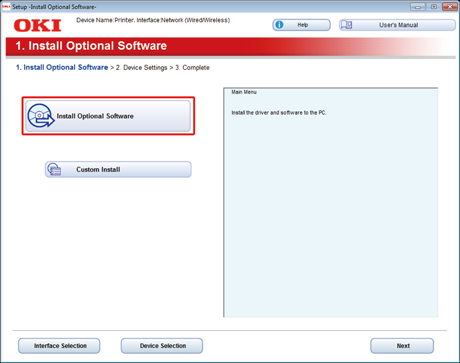Screen dimensions: 460x363
Task: Click the blue info icon on Help
Action: 279,25
